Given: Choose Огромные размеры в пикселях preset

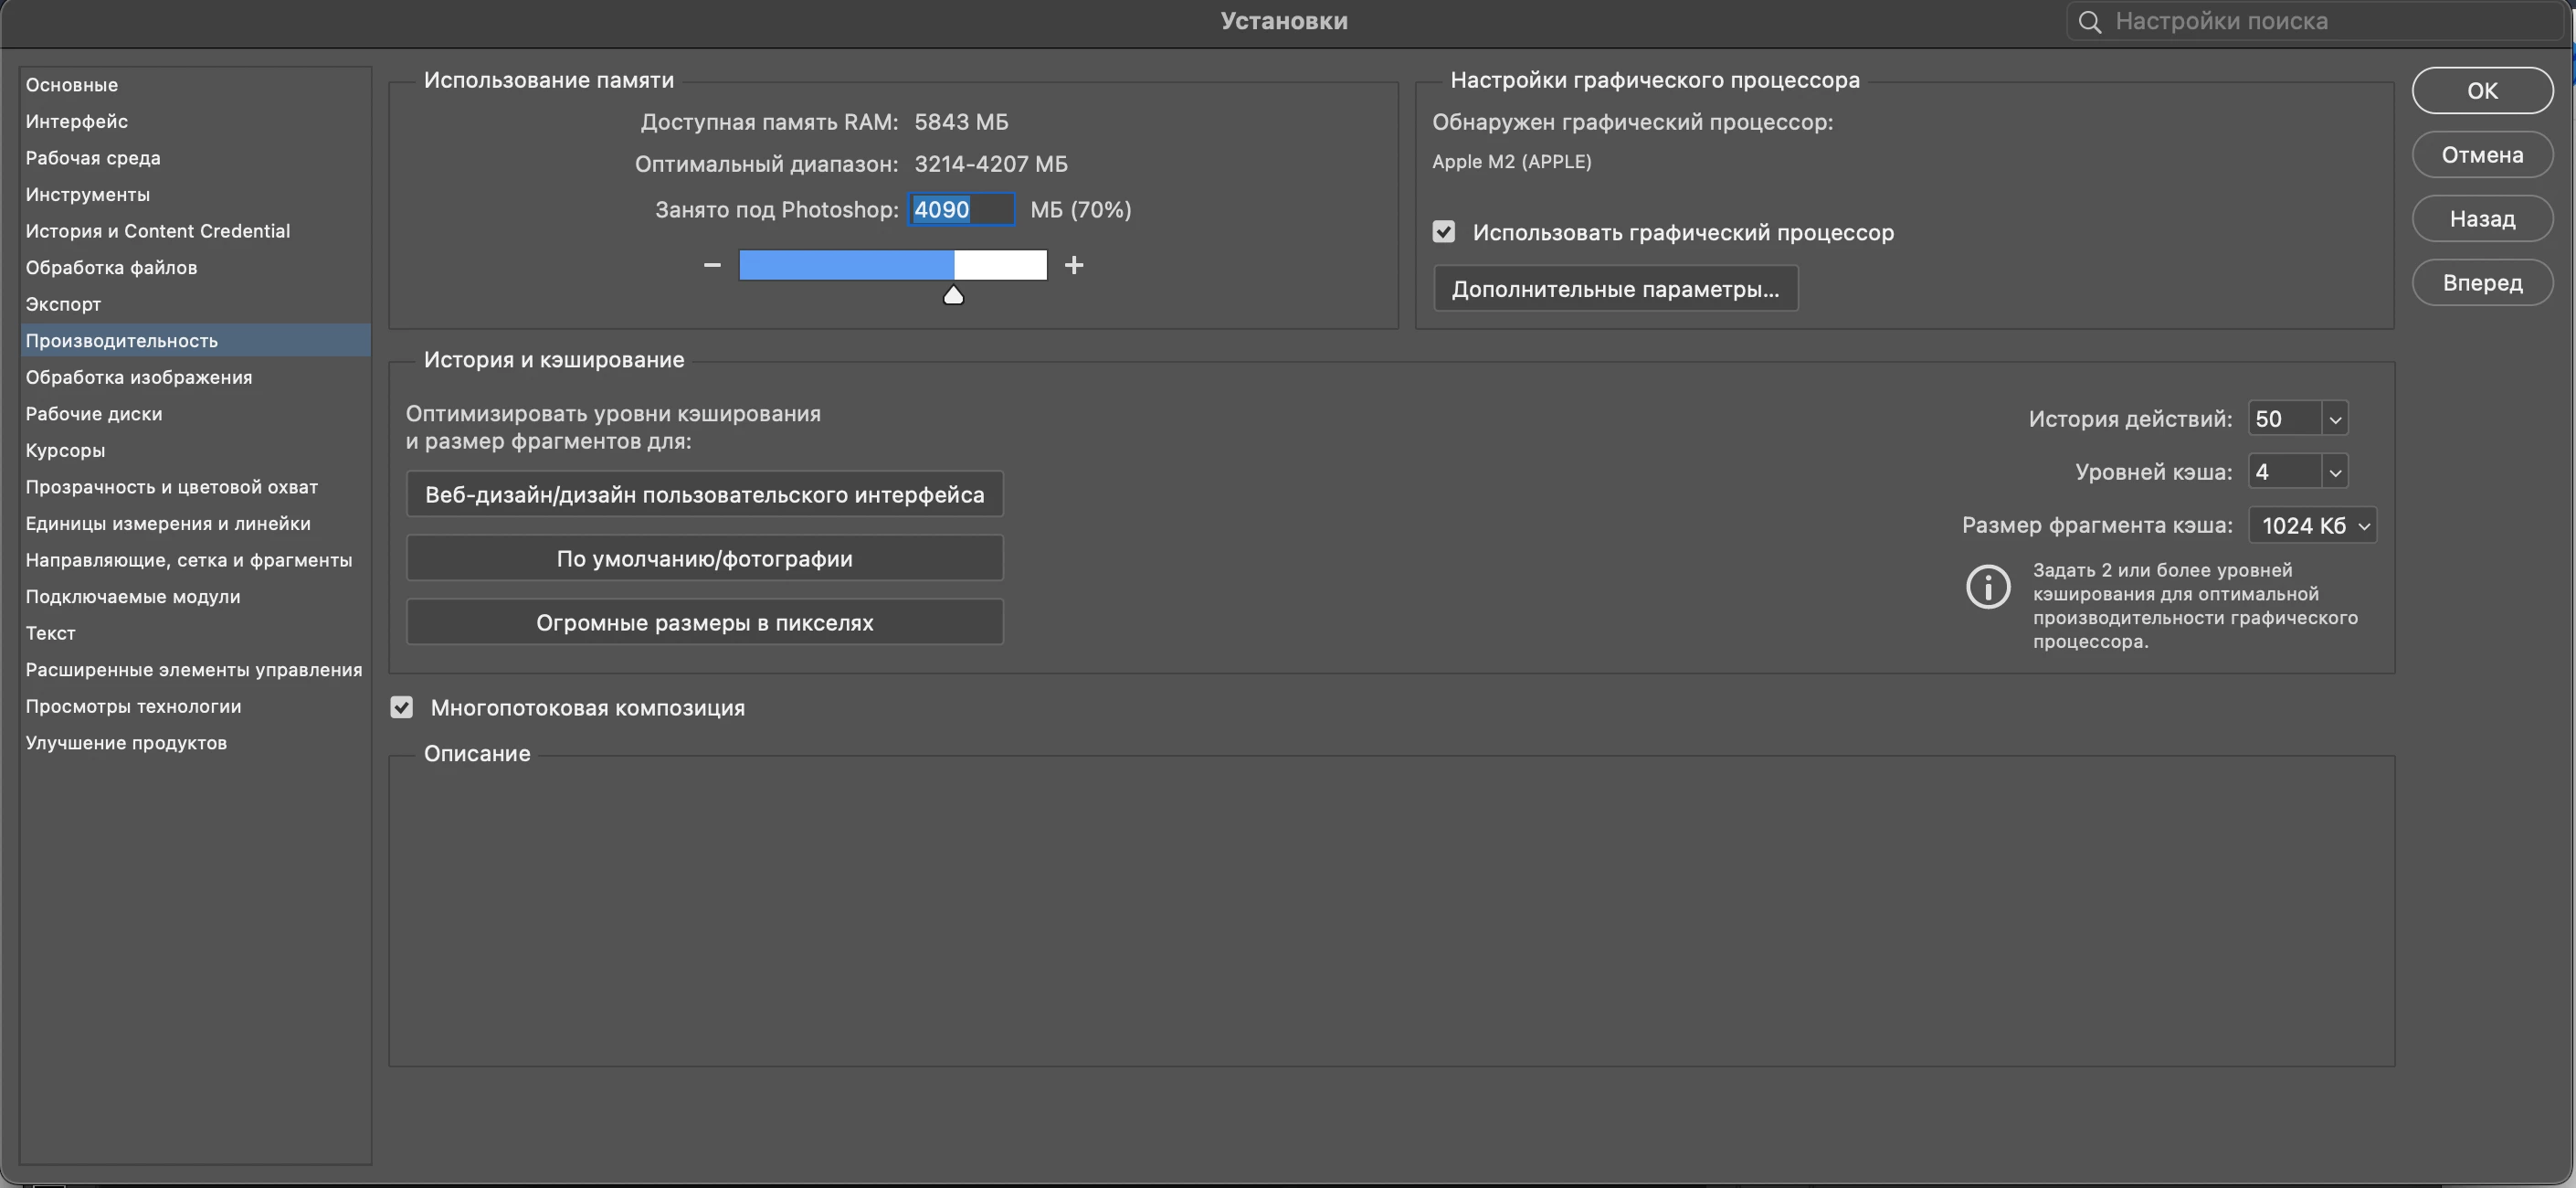Looking at the screenshot, I should pyautogui.click(x=704, y=622).
